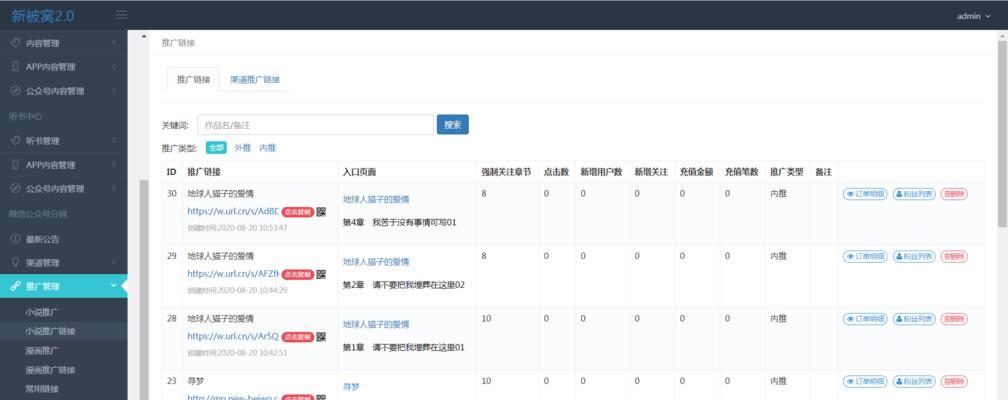Collapse the 推广管理 sidebar menu

tap(64, 287)
